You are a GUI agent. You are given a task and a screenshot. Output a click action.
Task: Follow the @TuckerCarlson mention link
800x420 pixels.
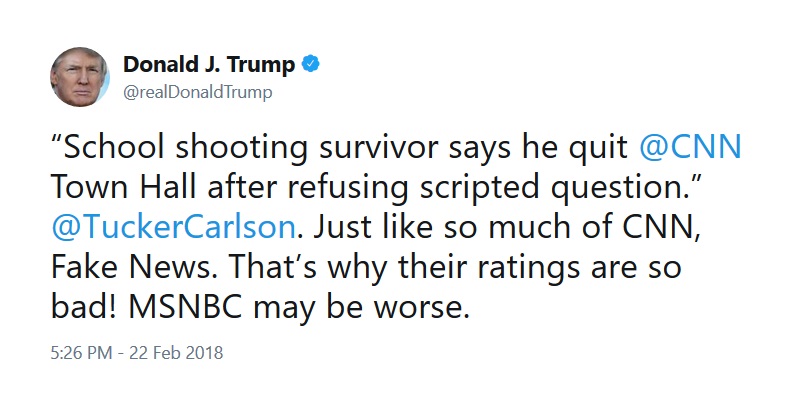coord(173,227)
